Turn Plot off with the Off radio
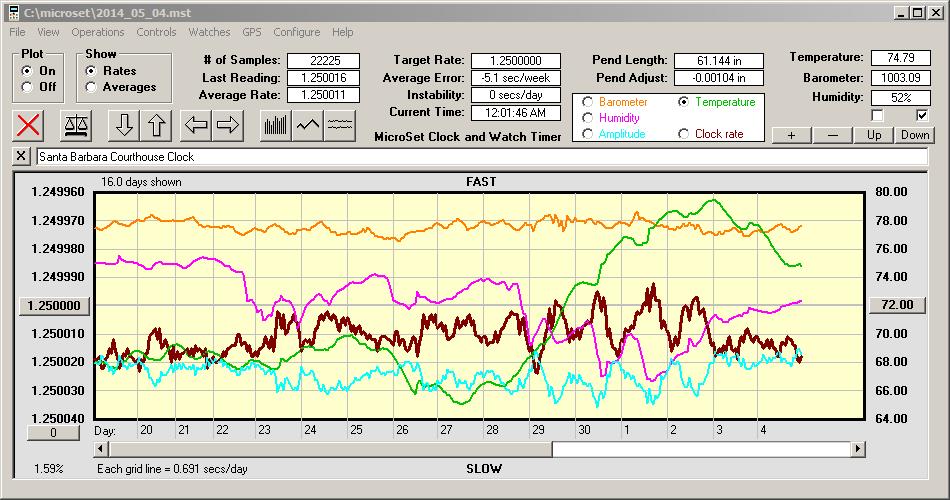The height and width of the screenshot is (500, 950). [x=26, y=87]
